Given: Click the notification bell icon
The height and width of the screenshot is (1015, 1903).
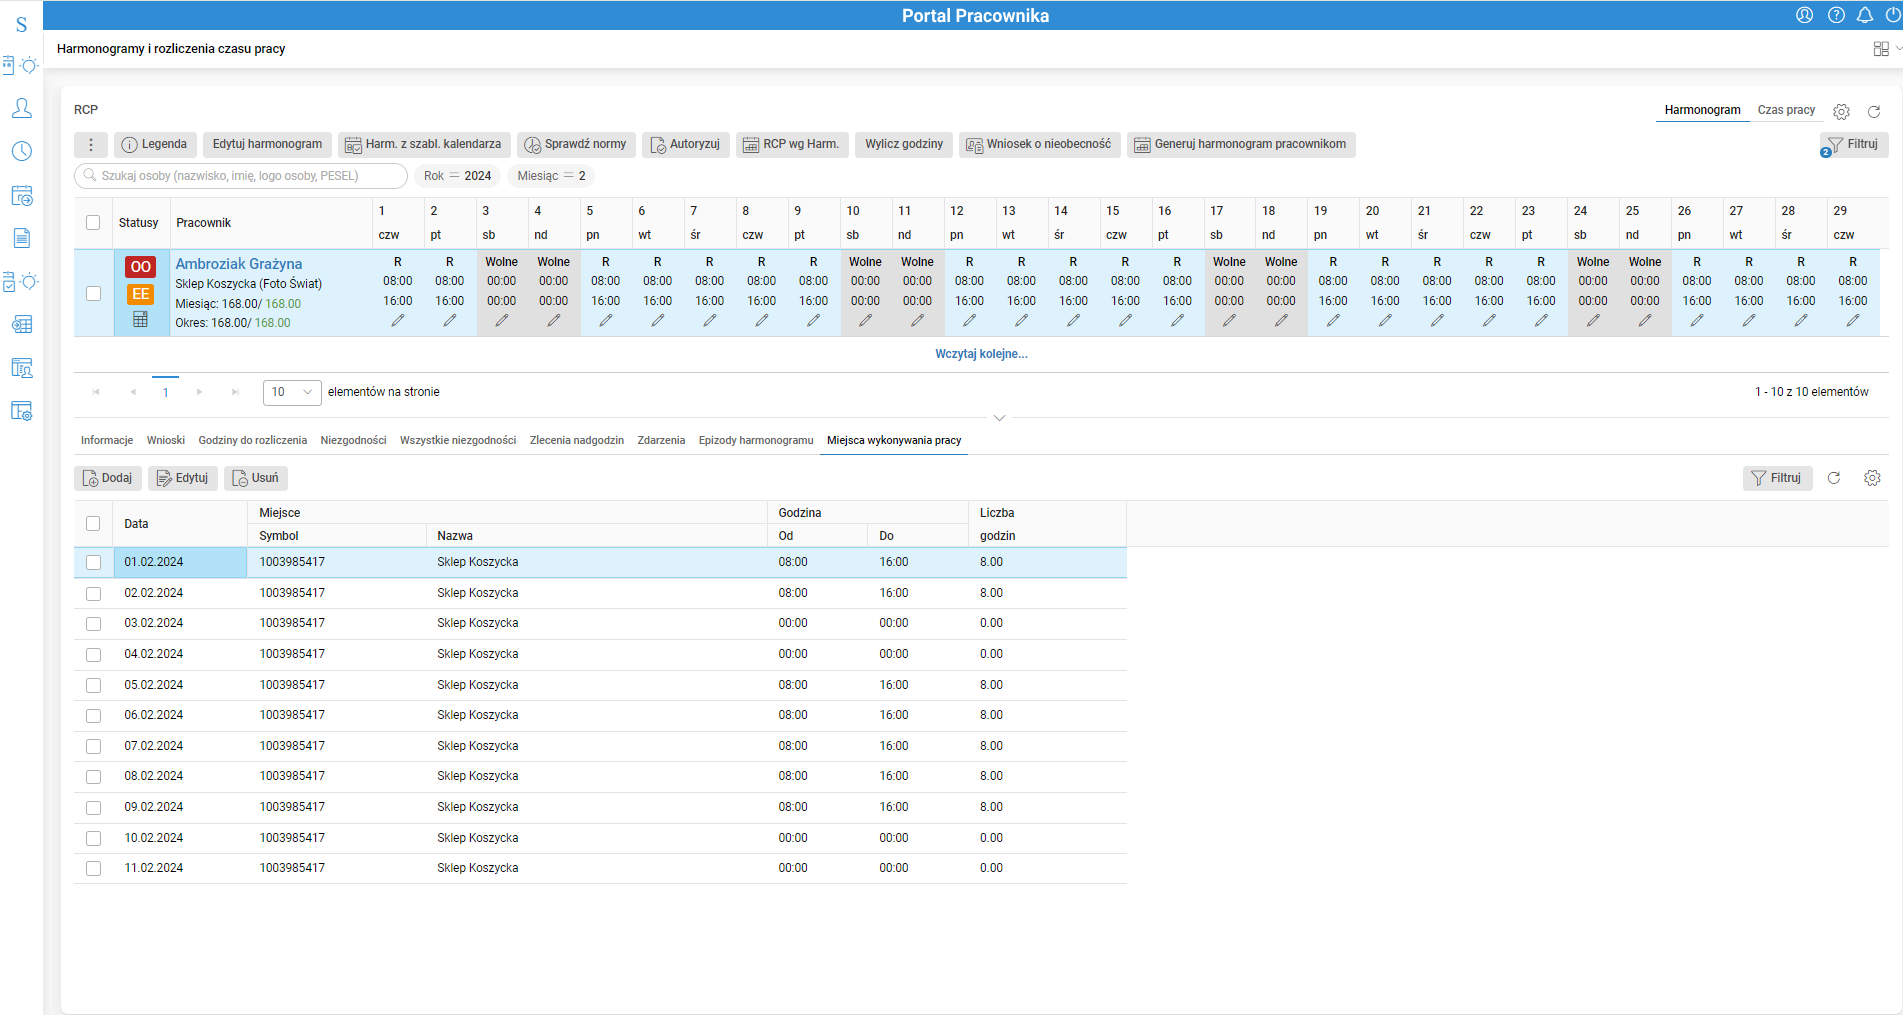Looking at the screenshot, I should pos(1864,15).
